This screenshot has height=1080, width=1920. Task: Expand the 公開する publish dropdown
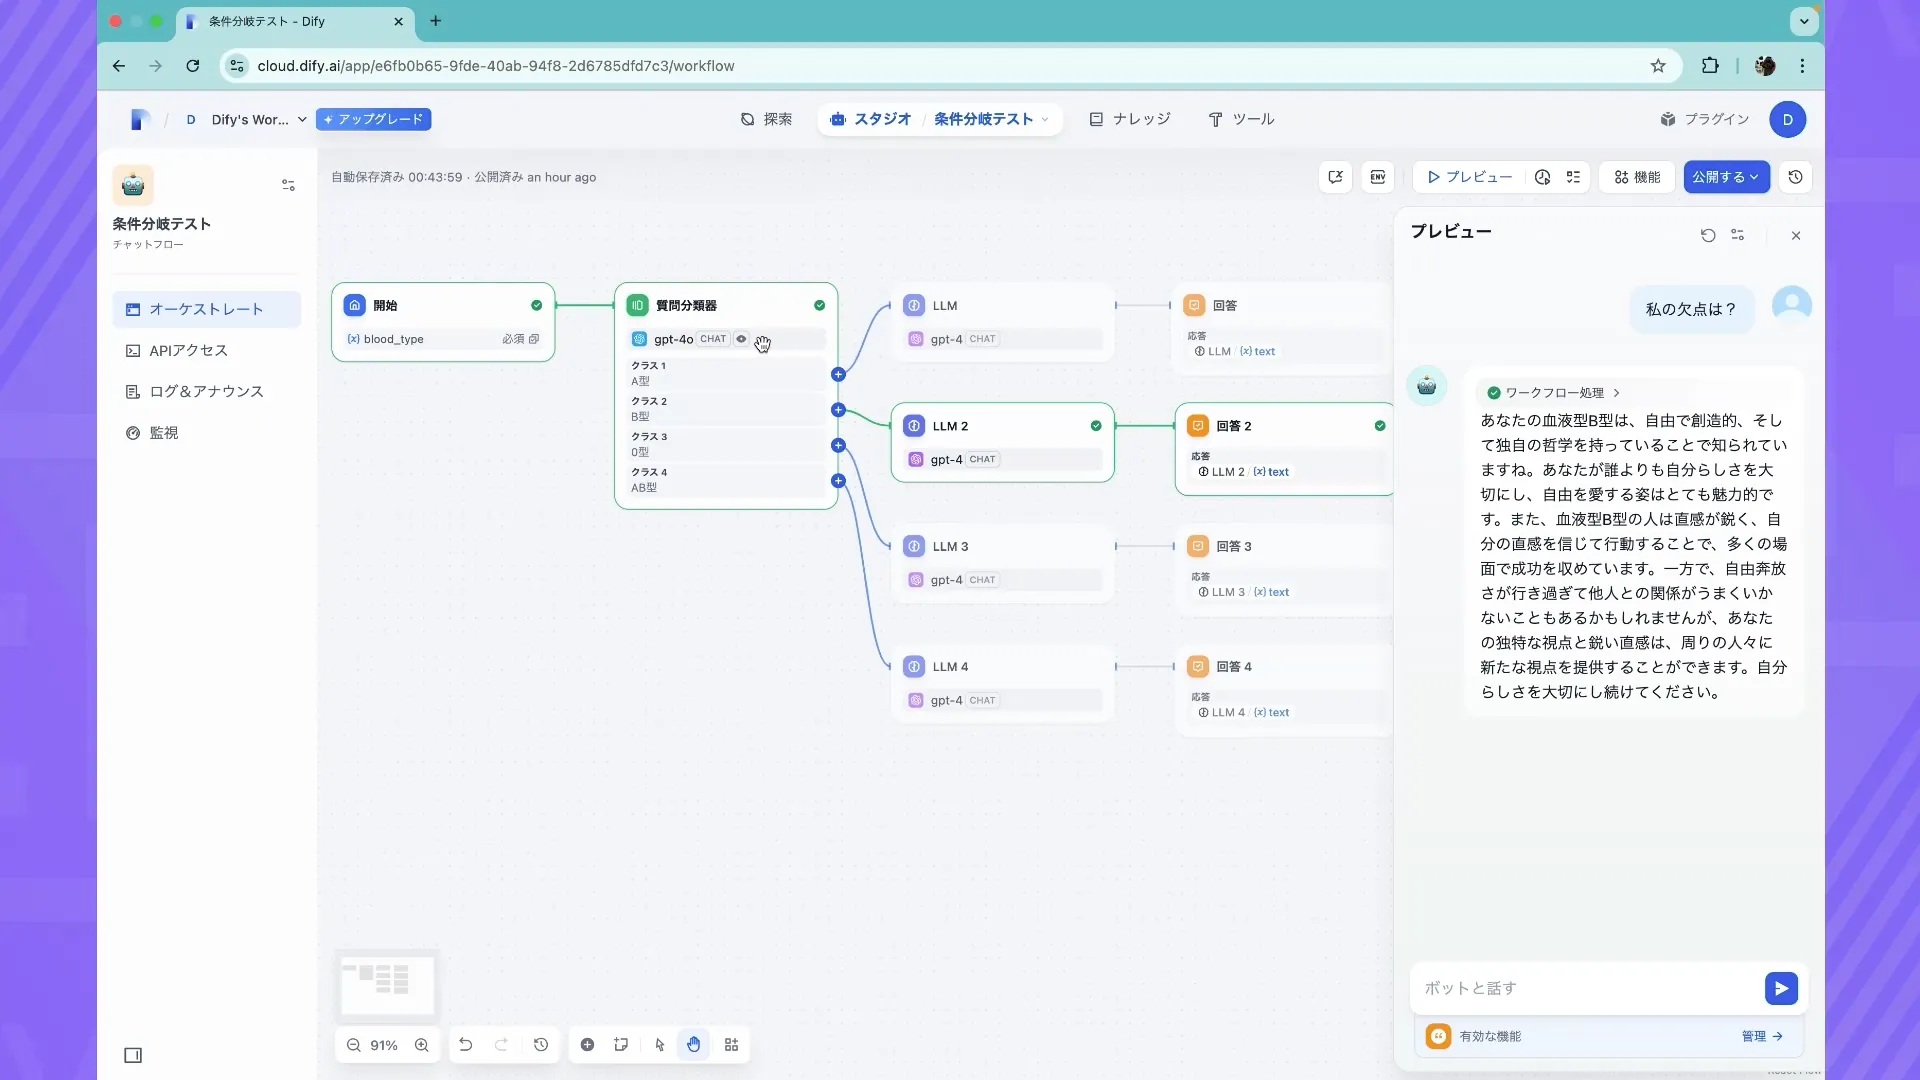pyautogui.click(x=1726, y=177)
